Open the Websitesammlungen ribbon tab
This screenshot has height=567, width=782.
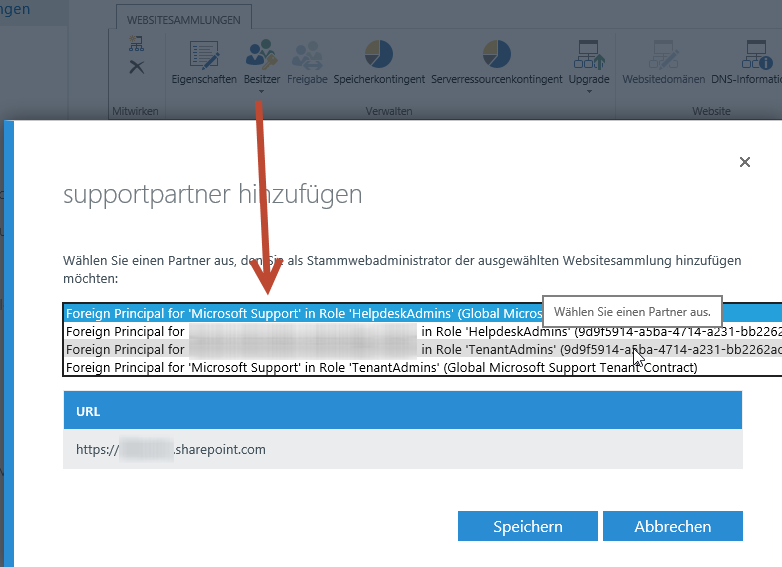pyautogui.click(x=184, y=19)
